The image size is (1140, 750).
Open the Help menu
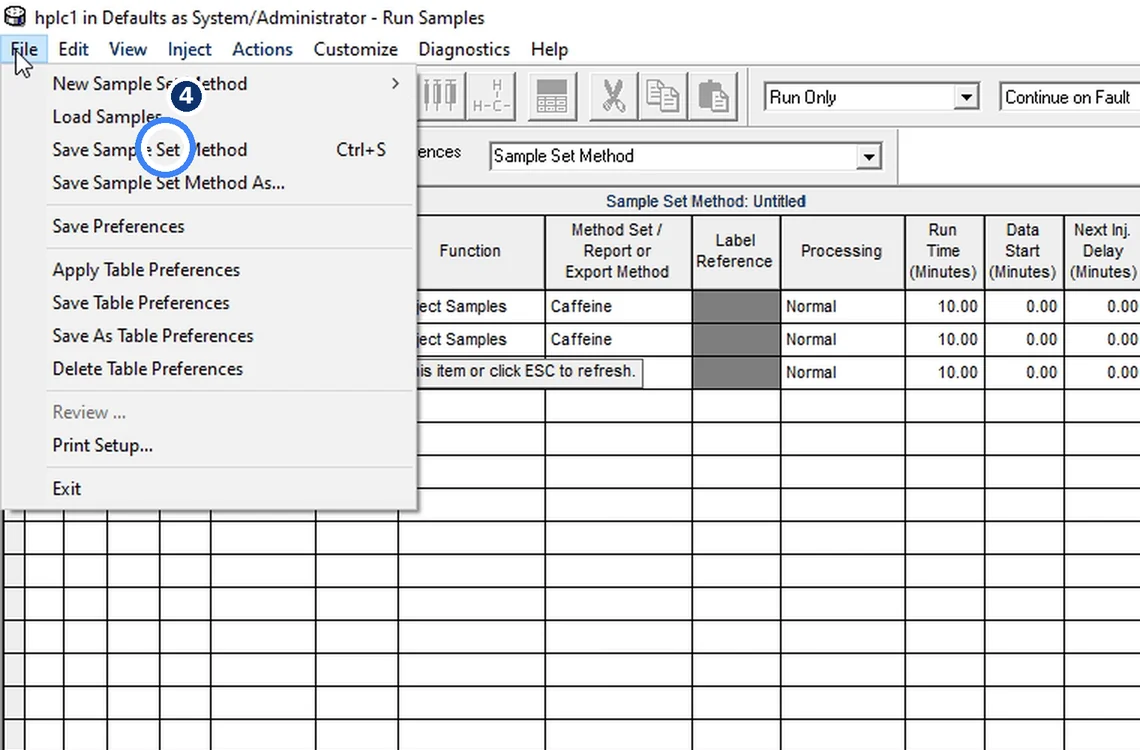pyautogui.click(x=549, y=49)
